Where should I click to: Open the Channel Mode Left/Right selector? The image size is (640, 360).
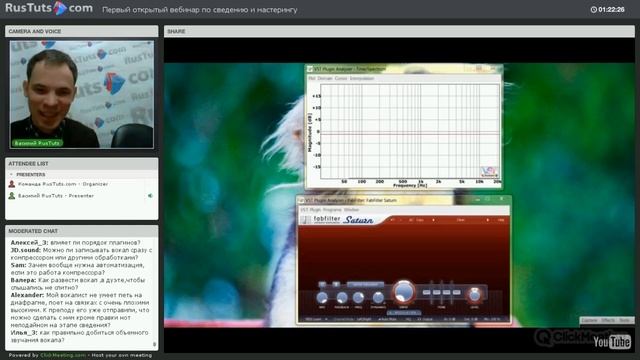coord(364,319)
